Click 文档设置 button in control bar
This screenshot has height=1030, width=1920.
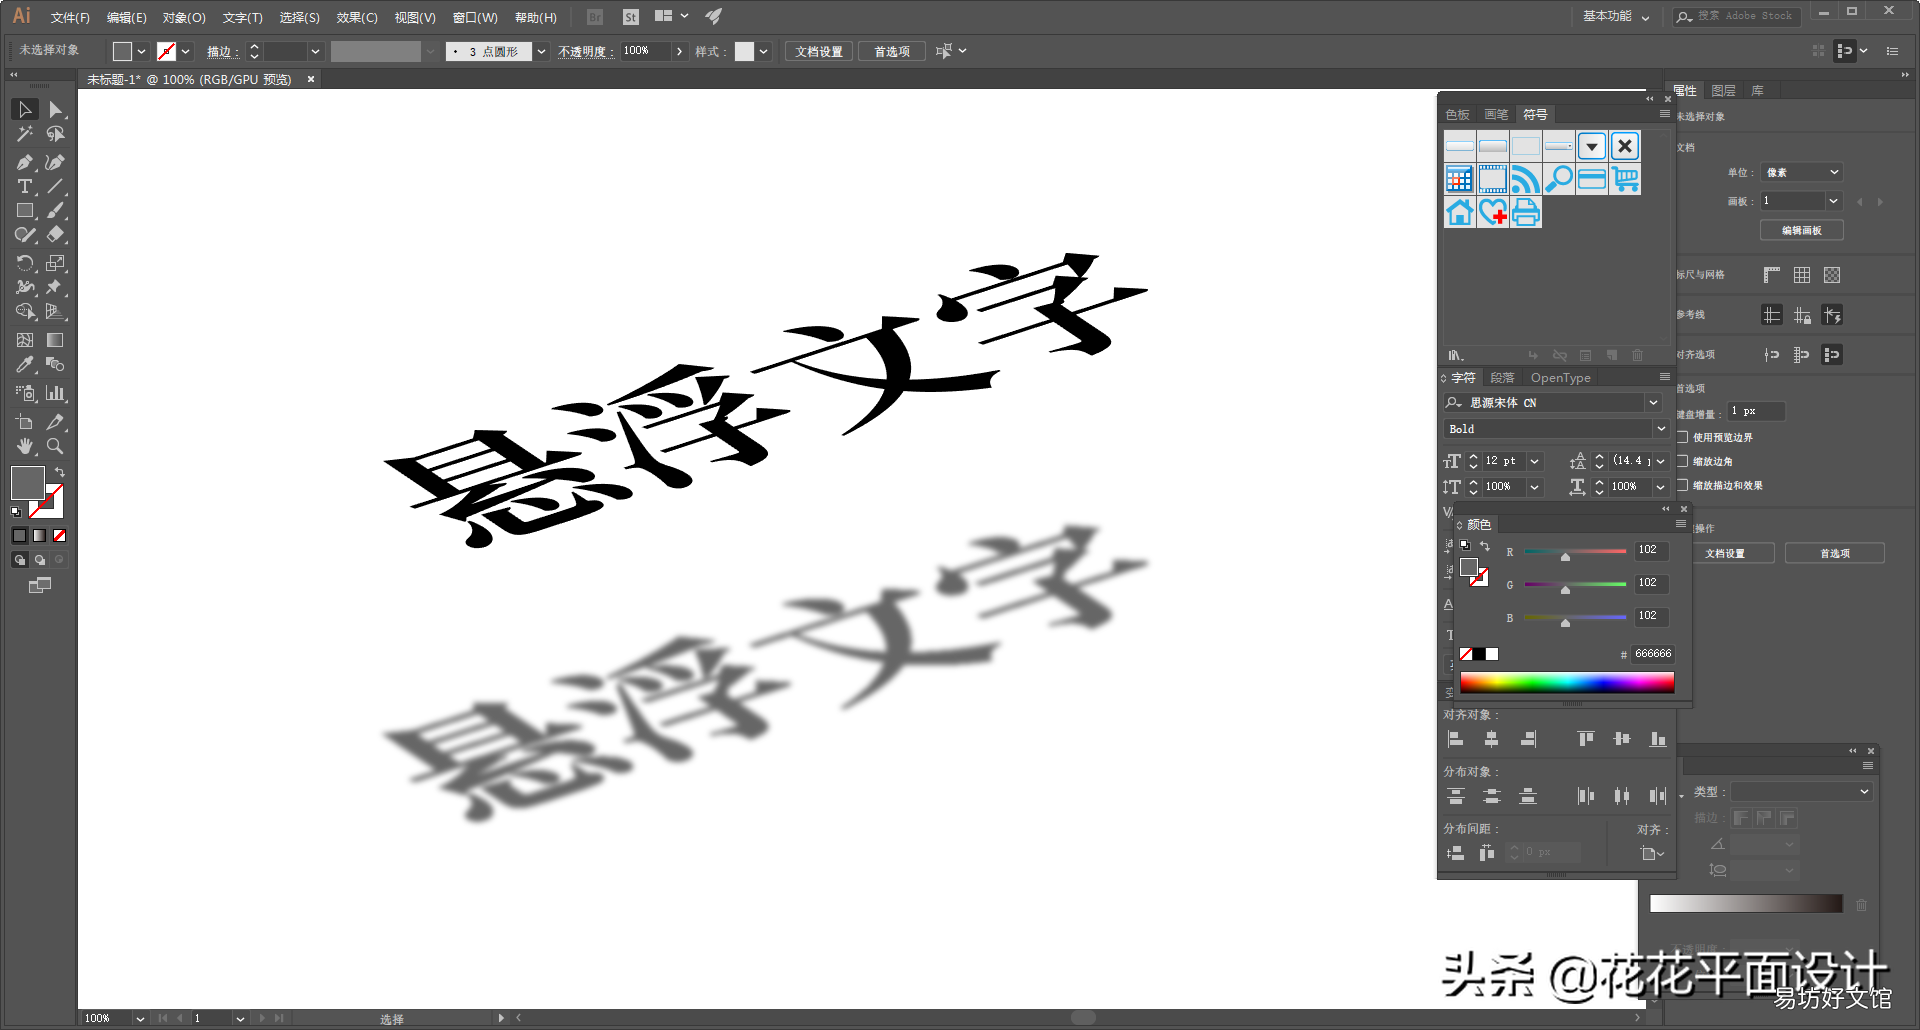[819, 51]
